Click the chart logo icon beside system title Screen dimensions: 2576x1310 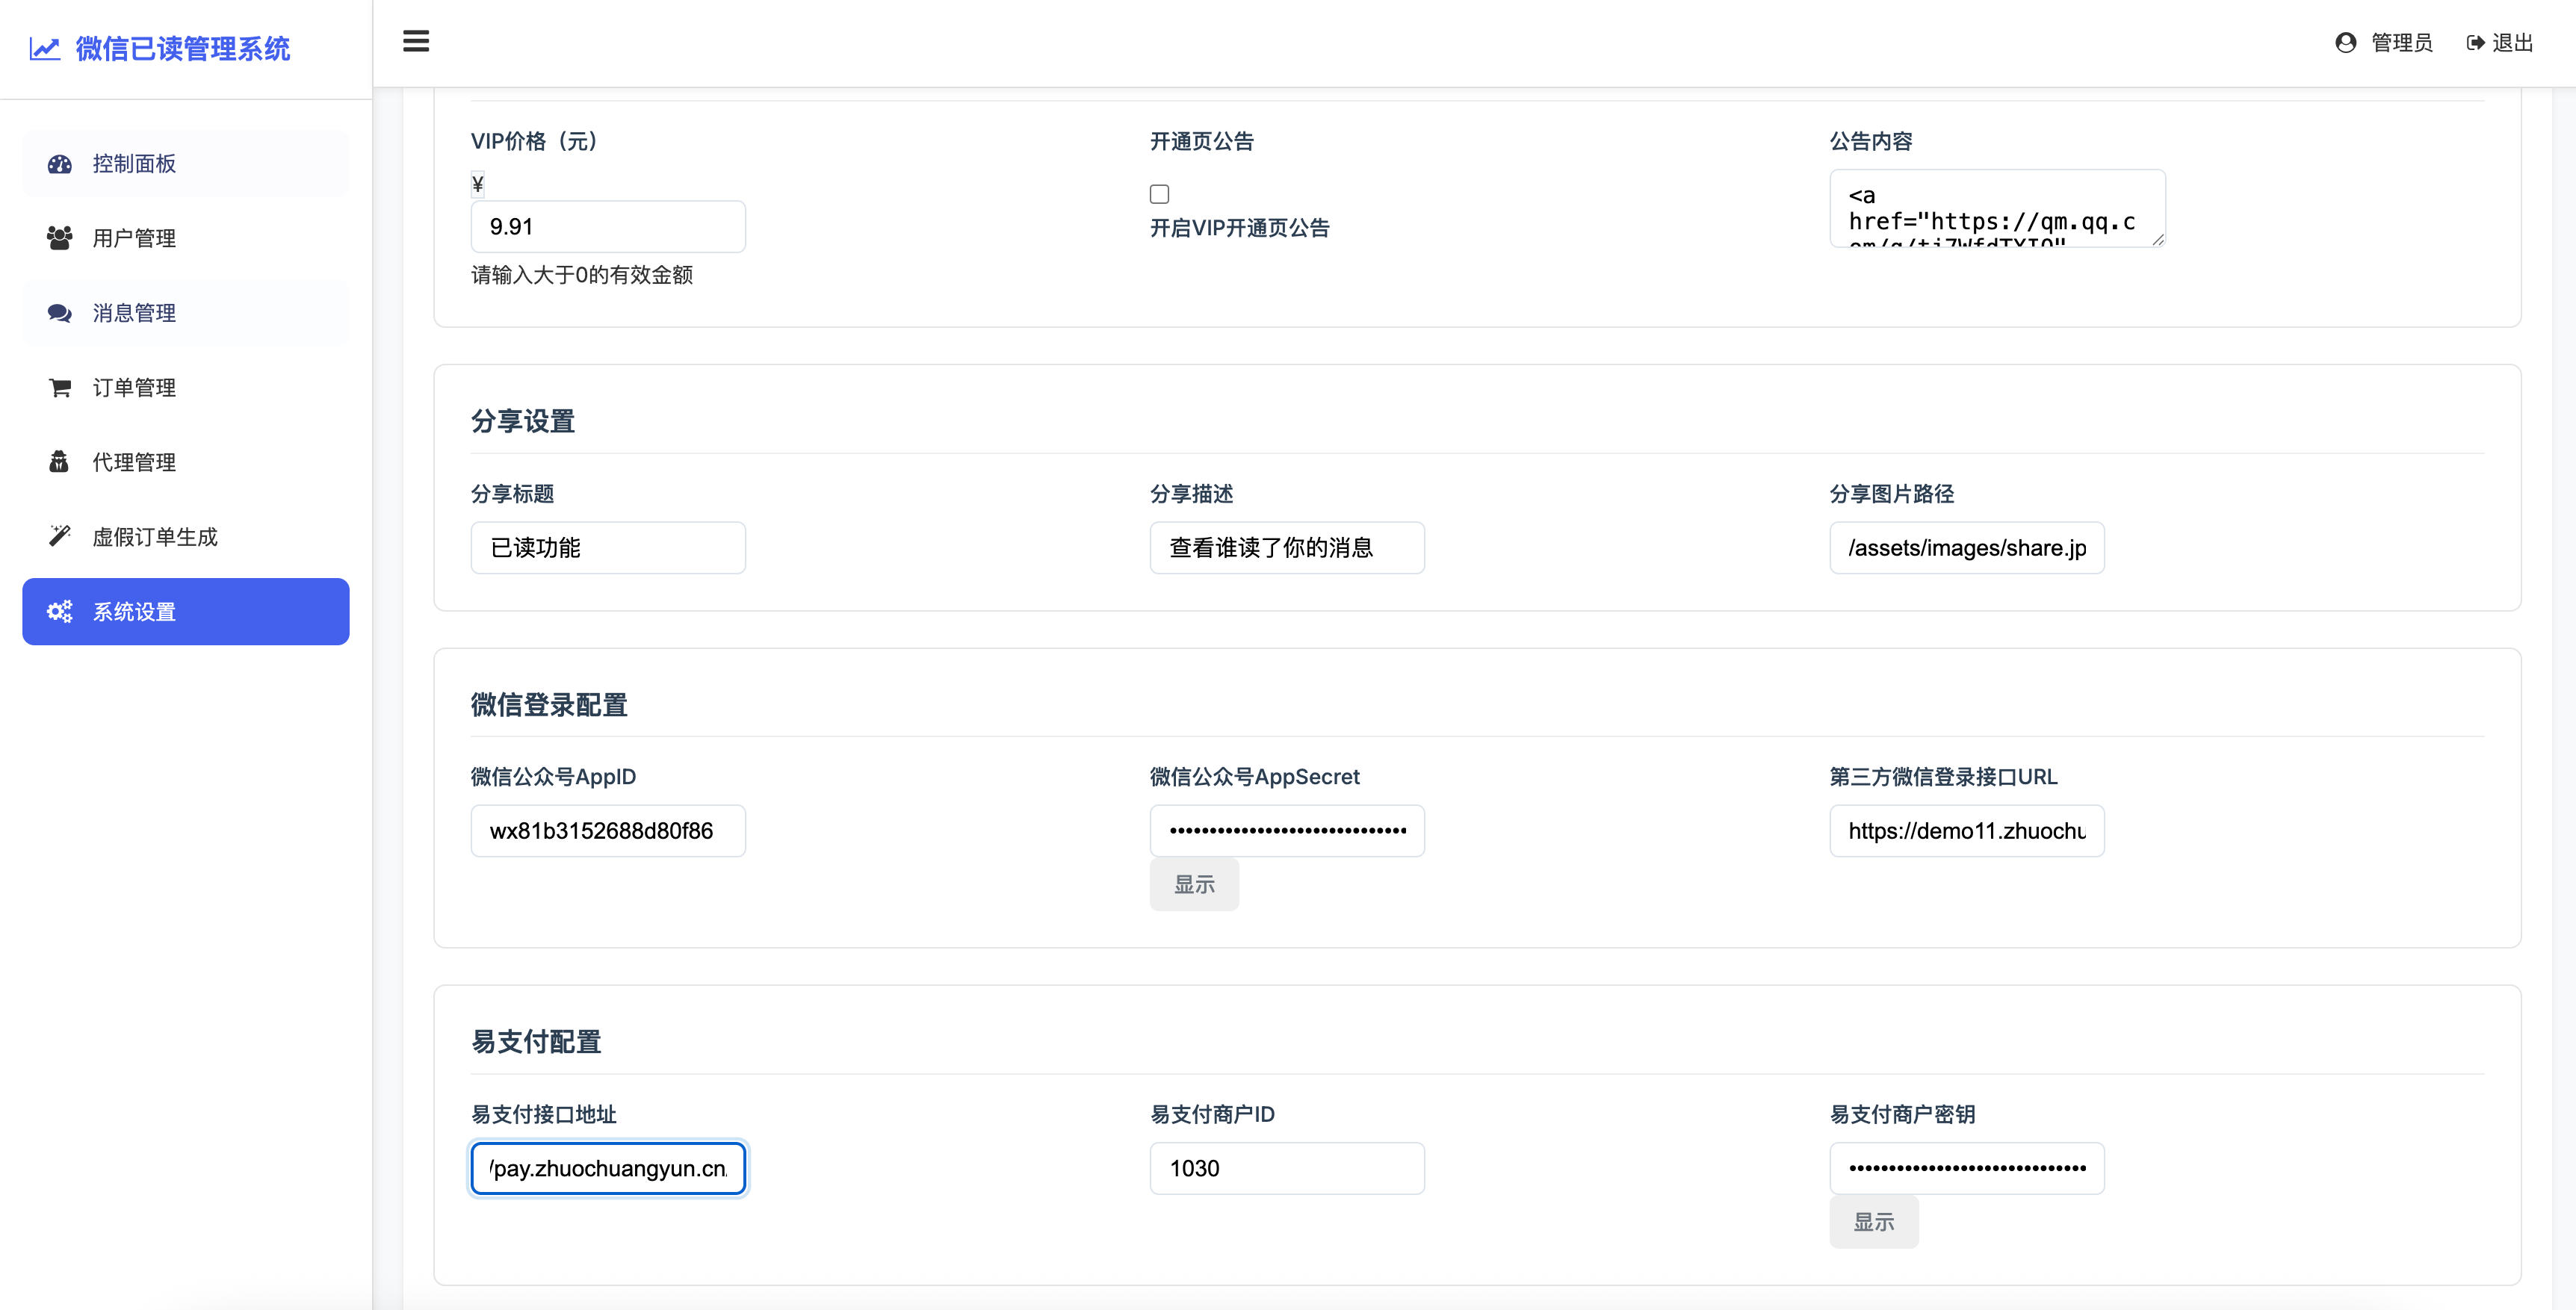coord(45,48)
